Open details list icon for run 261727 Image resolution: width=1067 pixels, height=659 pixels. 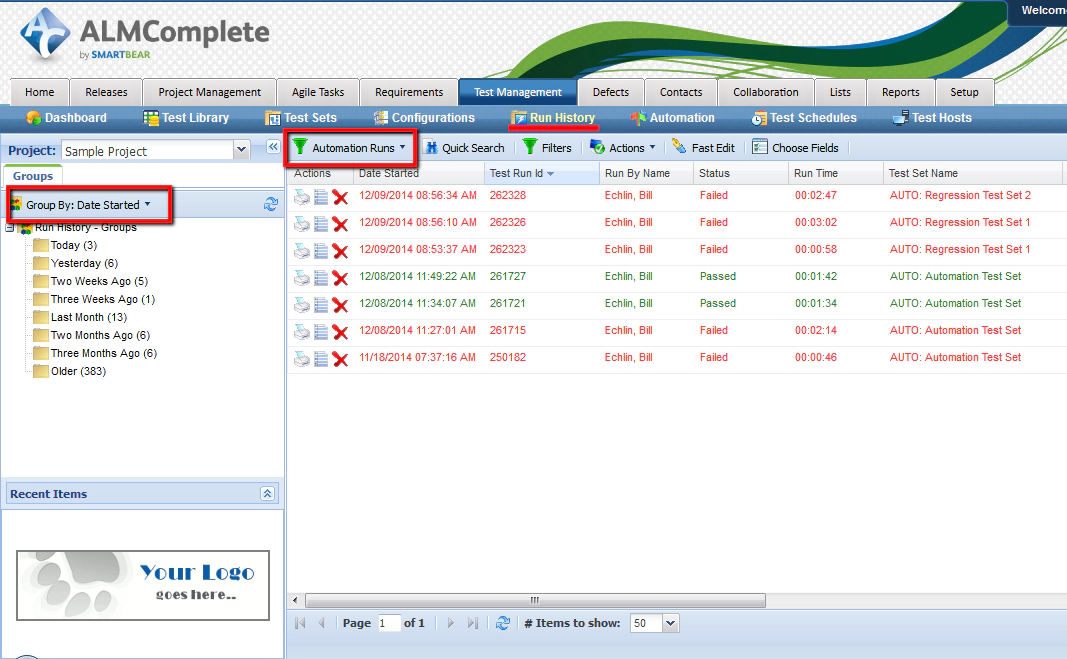coord(321,278)
